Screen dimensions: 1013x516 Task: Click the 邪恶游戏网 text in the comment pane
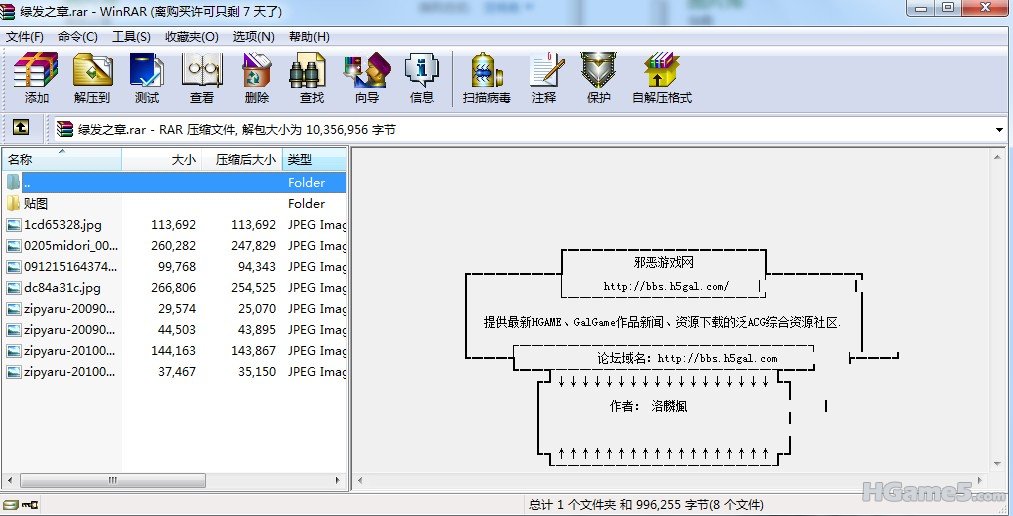point(663,262)
